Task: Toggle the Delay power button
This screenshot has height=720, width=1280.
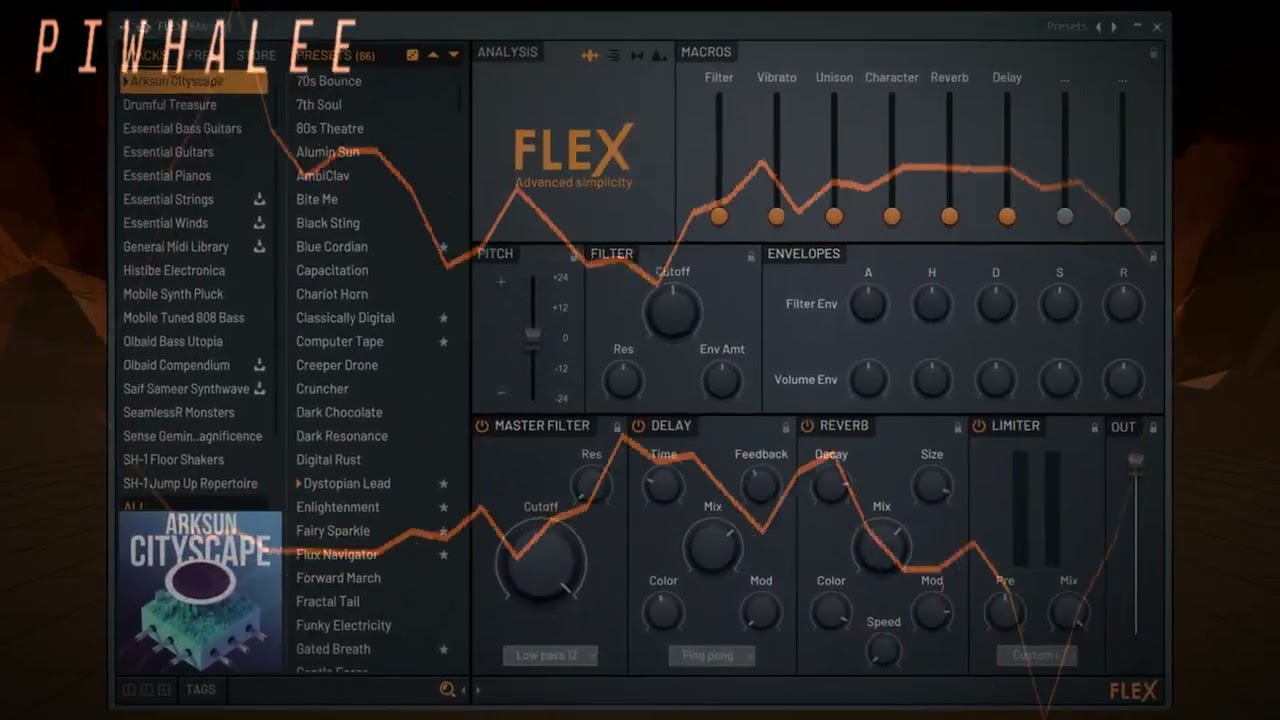Action: pyautogui.click(x=638, y=426)
